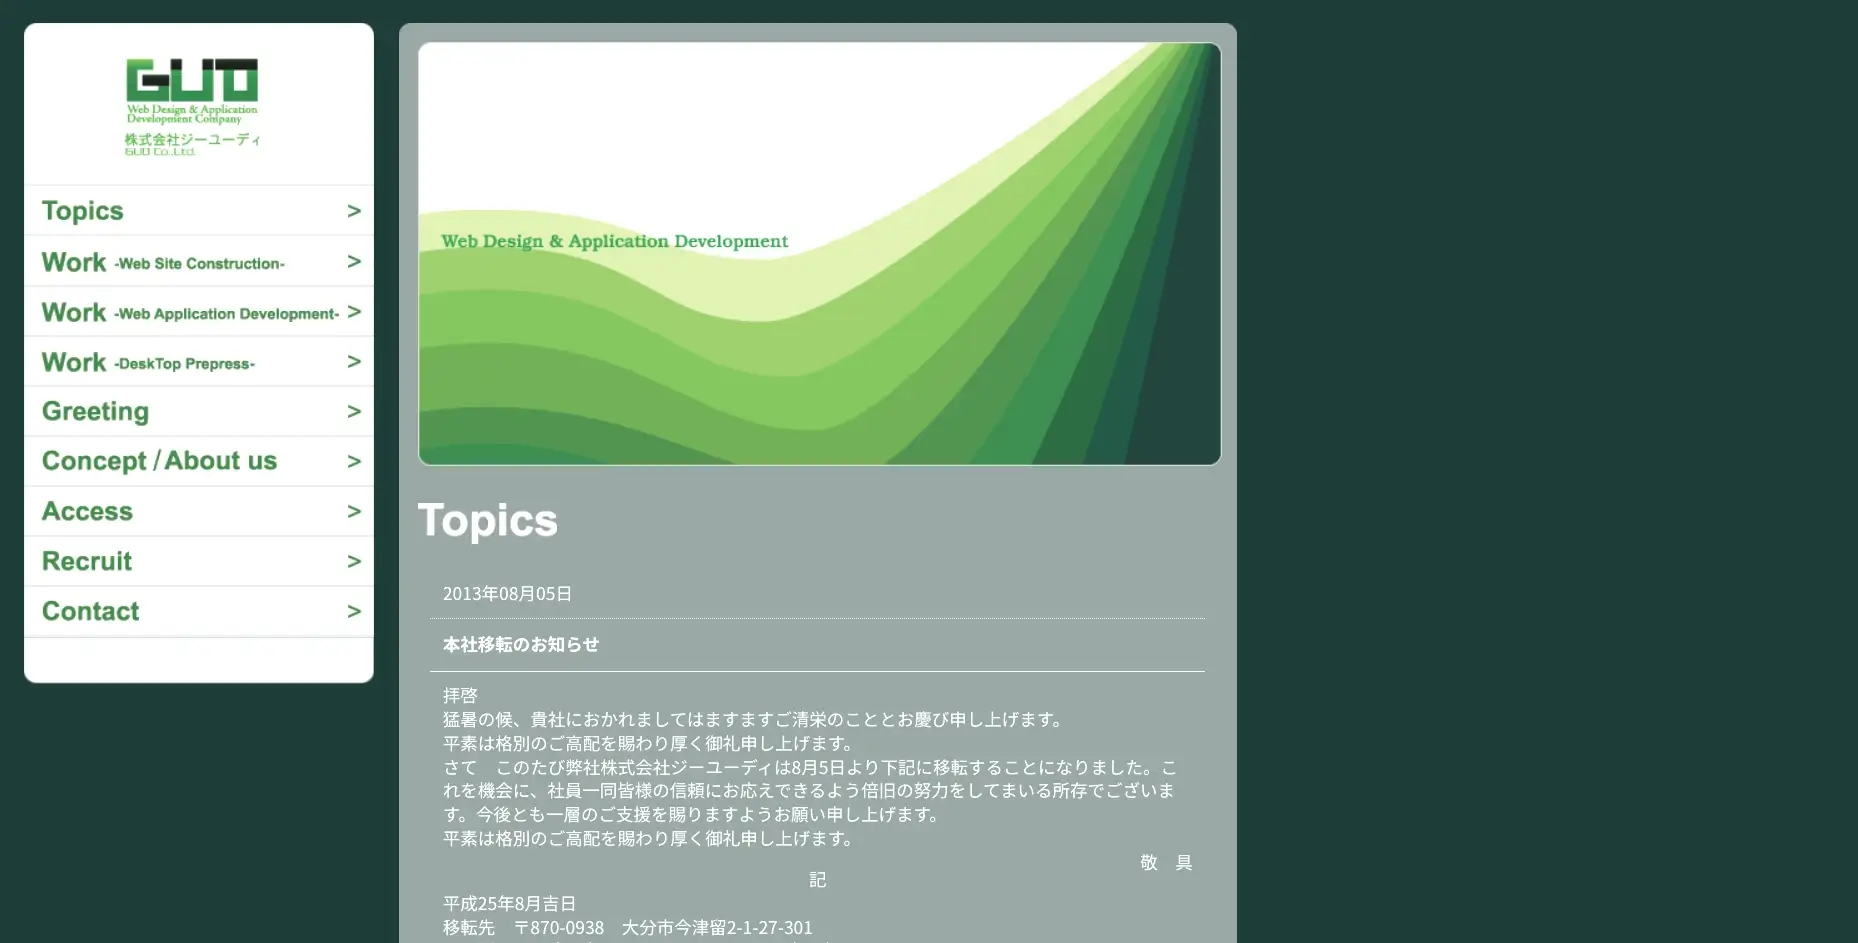The width and height of the screenshot is (1858, 943).
Task: Open the Greeting page
Action: pyautogui.click(x=95, y=411)
